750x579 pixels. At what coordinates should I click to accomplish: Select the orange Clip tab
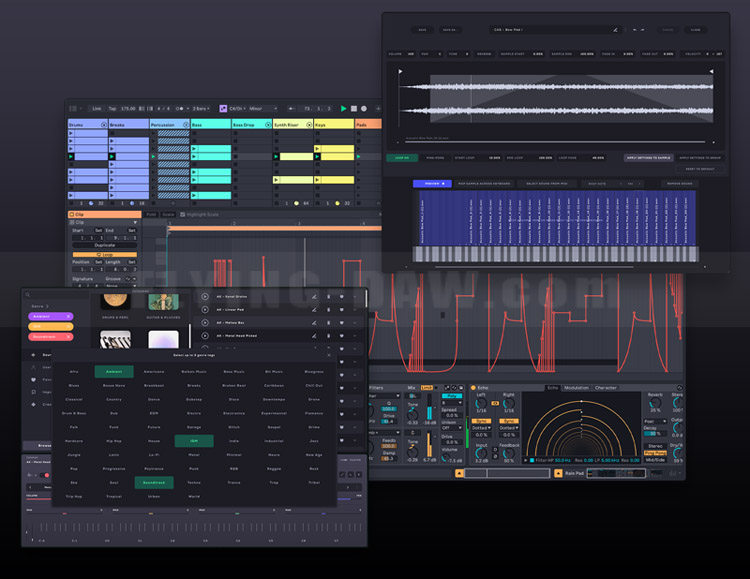click(105, 214)
